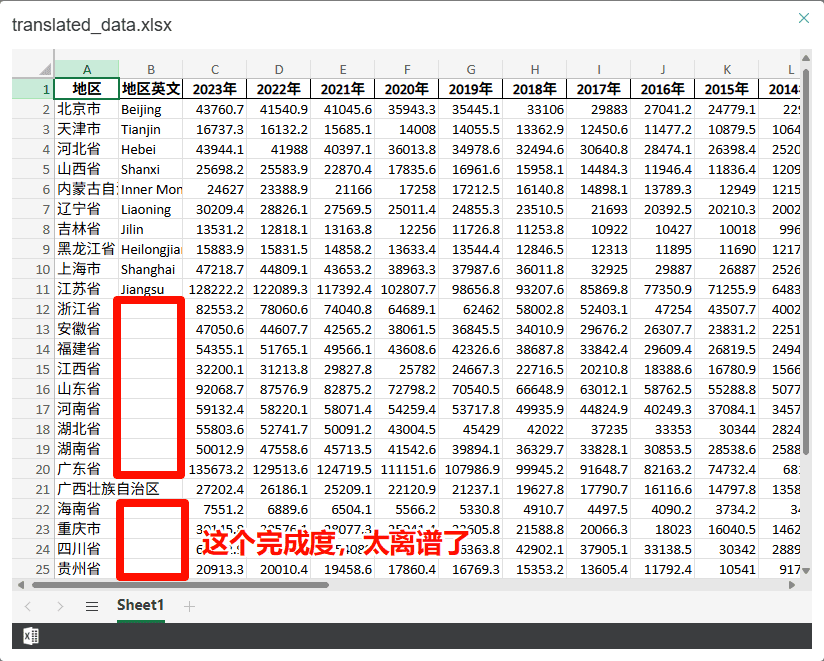The width and height of the screenshot is (824, 661).
Task: Select column K header
Action: (x=727, y=69)
